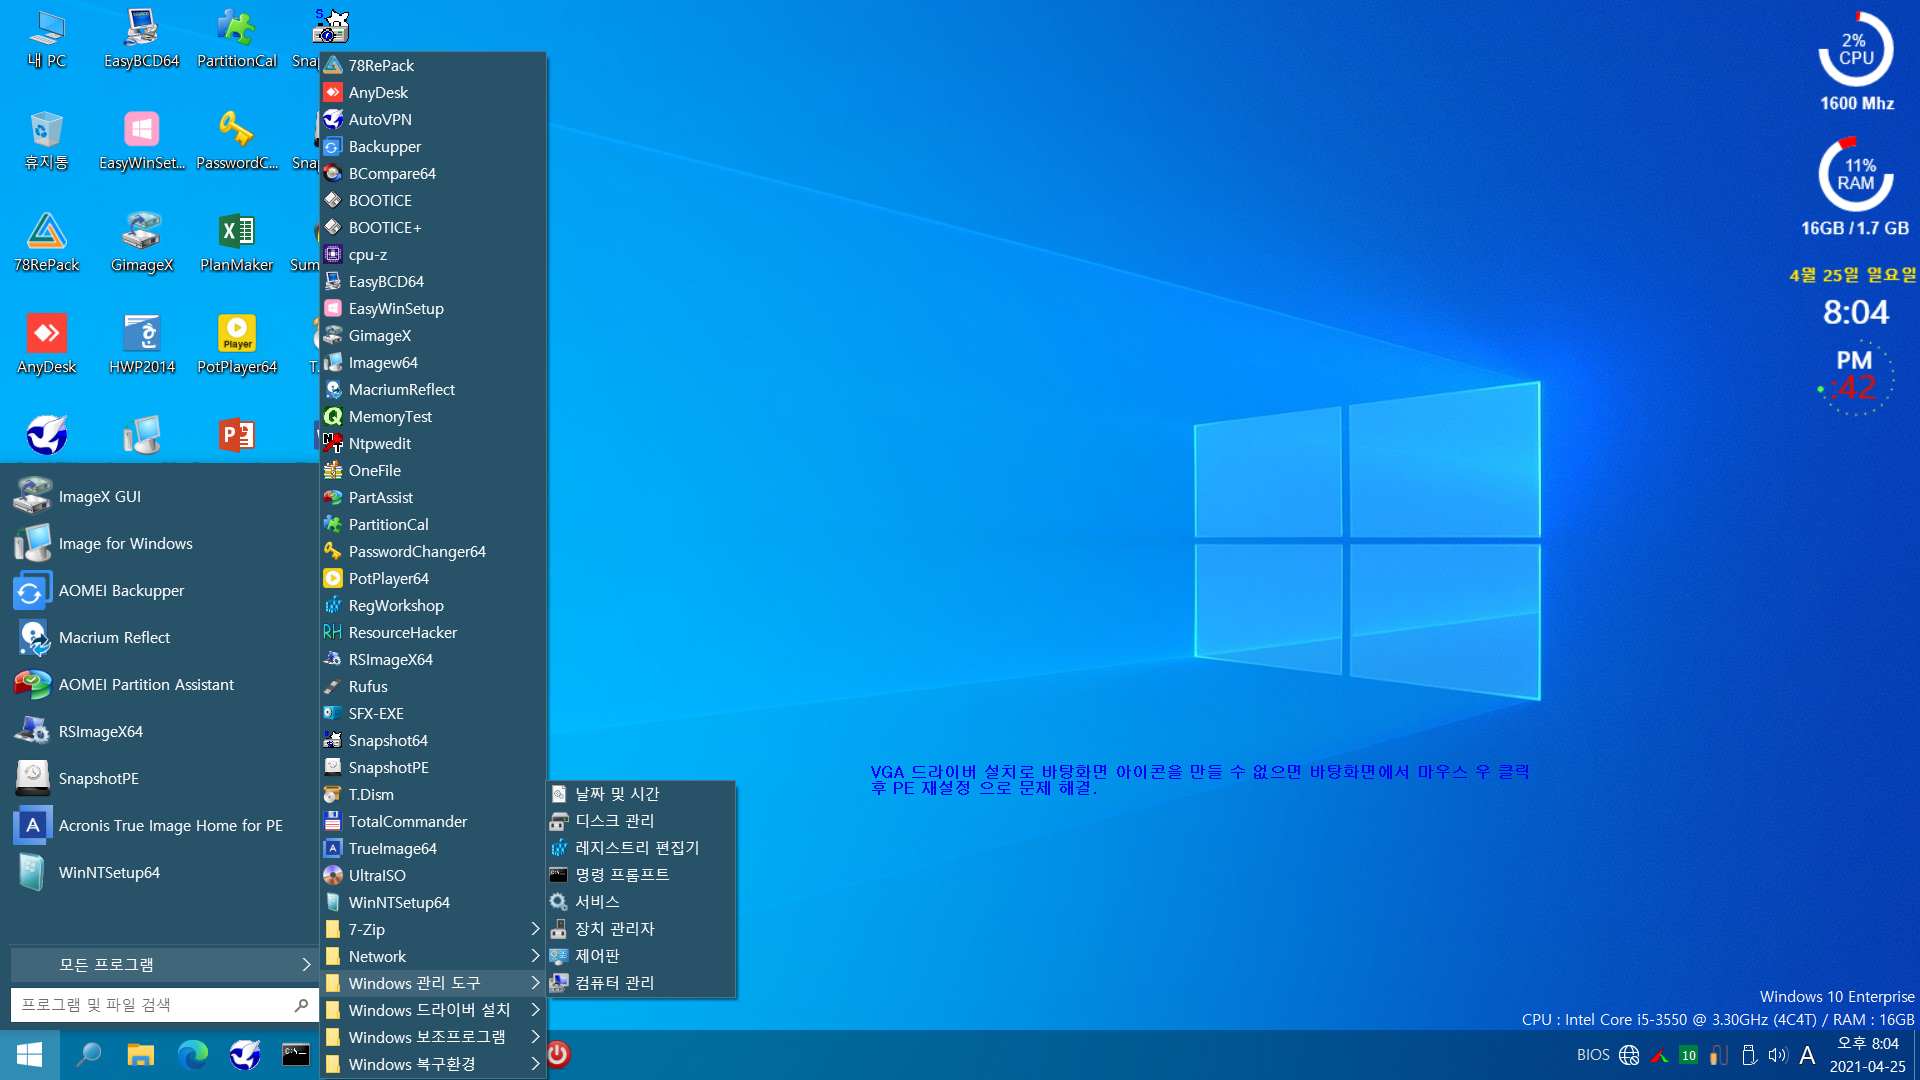The height and width of the screenshot is (1080, 1920).
Task: Open T.Dism from the program list
Action: [x=434, y=794]
